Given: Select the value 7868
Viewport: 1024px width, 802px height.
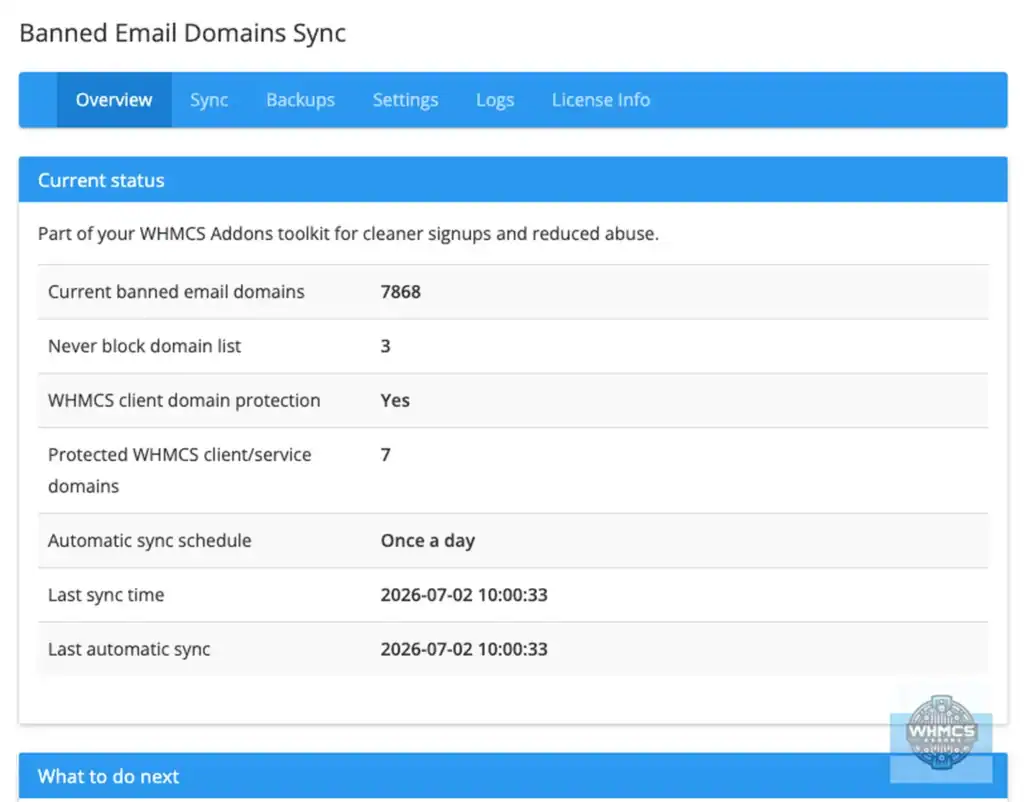Looking at the screenshot, I should tap(401, 292).
